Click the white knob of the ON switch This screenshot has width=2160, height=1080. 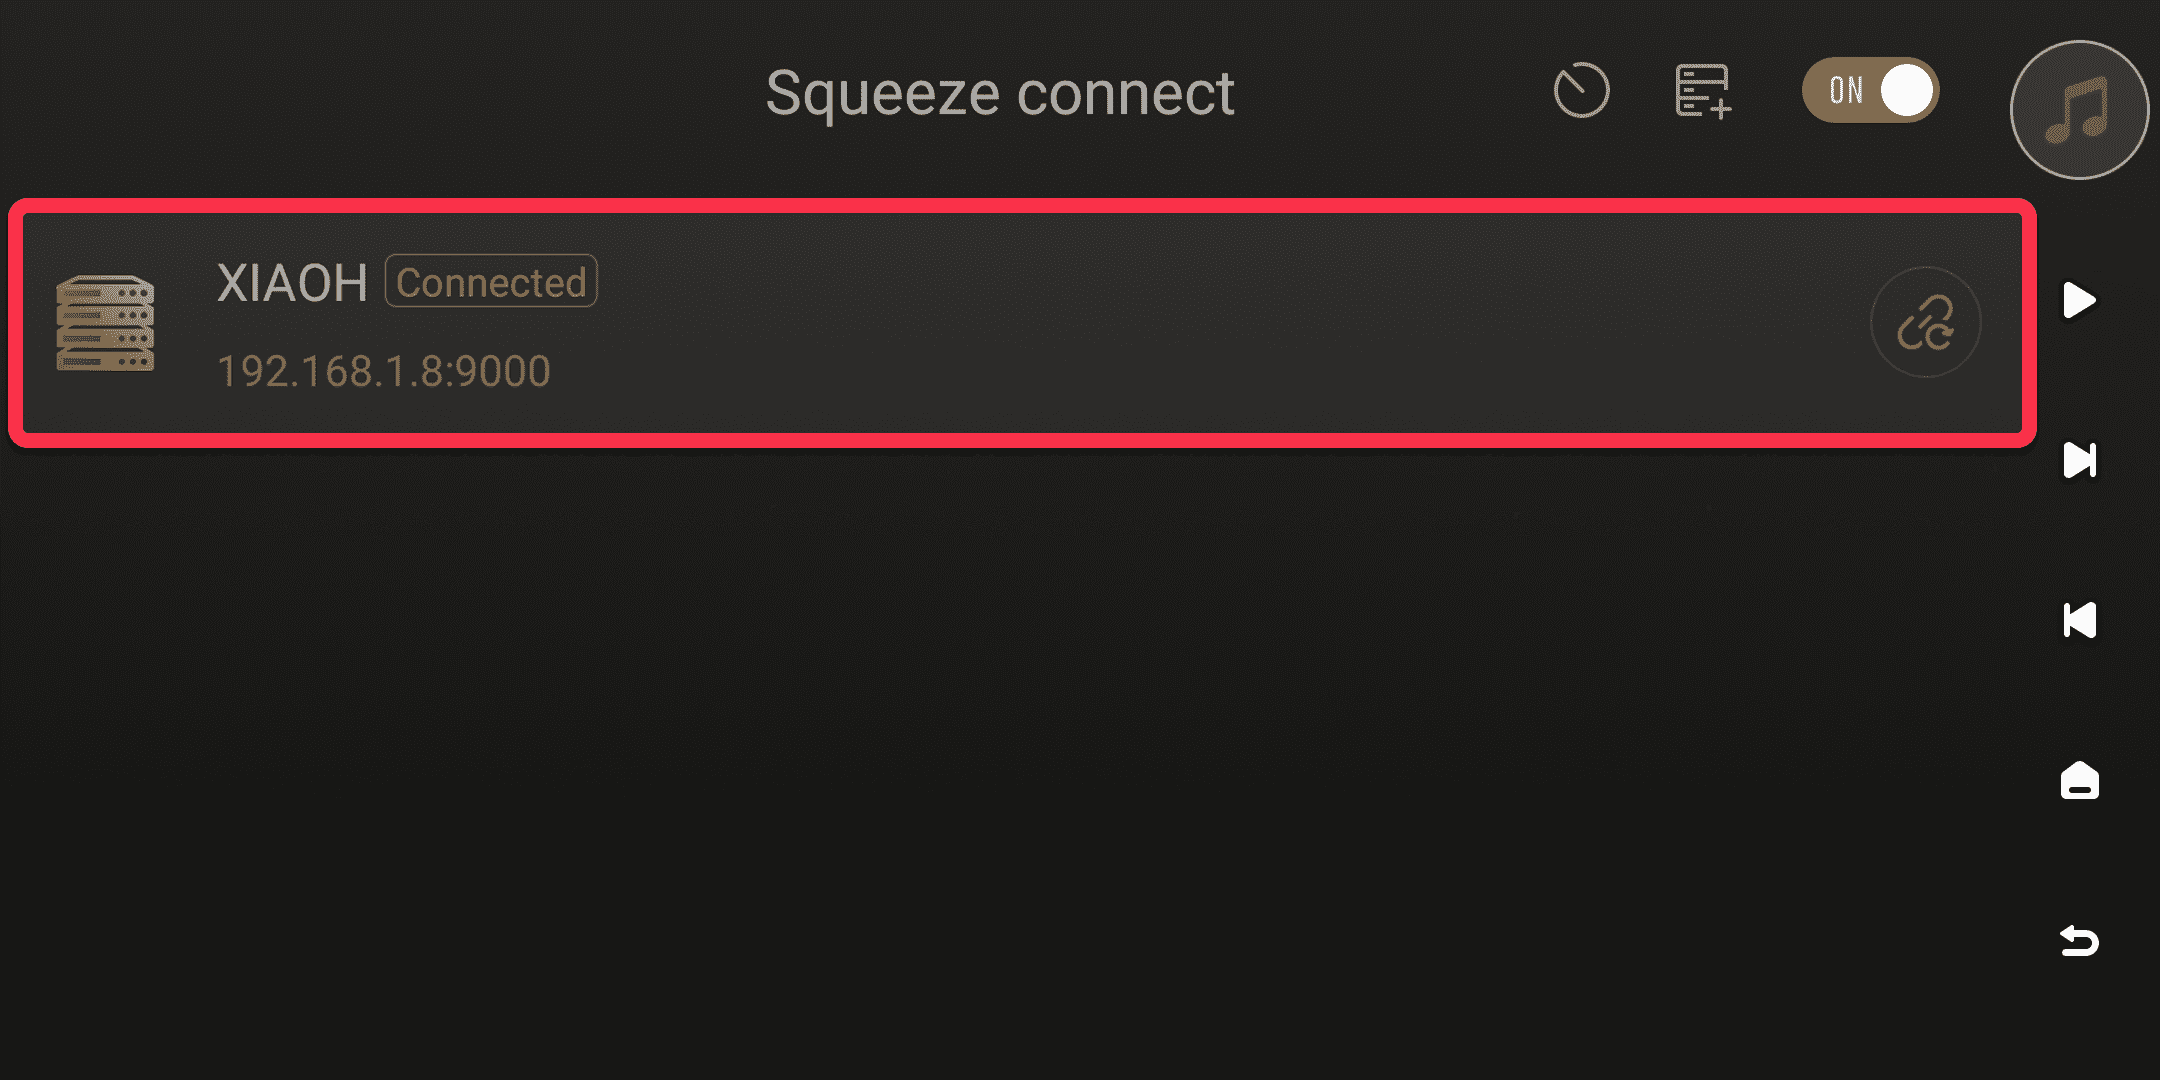(x=1907, y=90)
